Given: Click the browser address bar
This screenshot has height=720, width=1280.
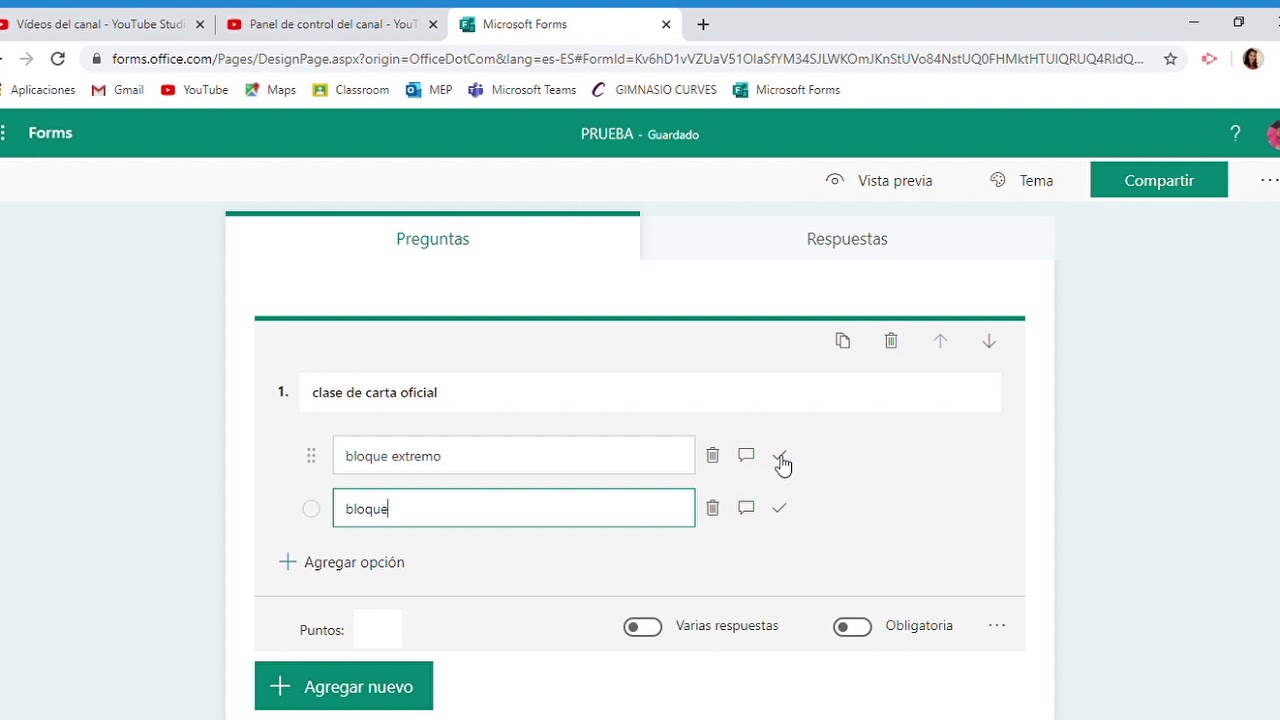Looking at the screenshot, I should click(628, 59).
